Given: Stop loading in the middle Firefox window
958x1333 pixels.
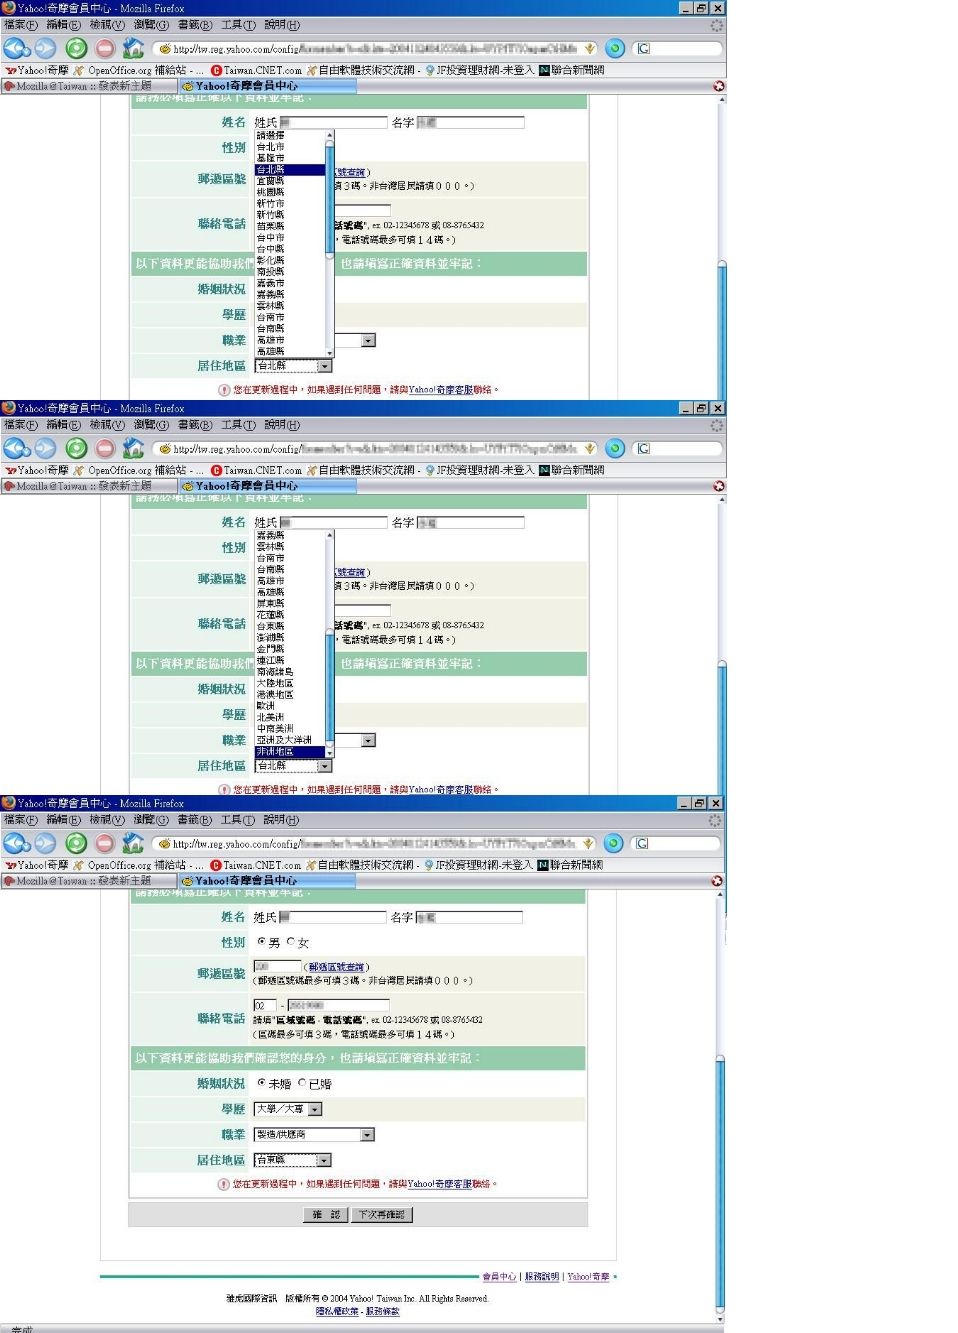Looking at the screenshot, I should [x=105, y=448].
